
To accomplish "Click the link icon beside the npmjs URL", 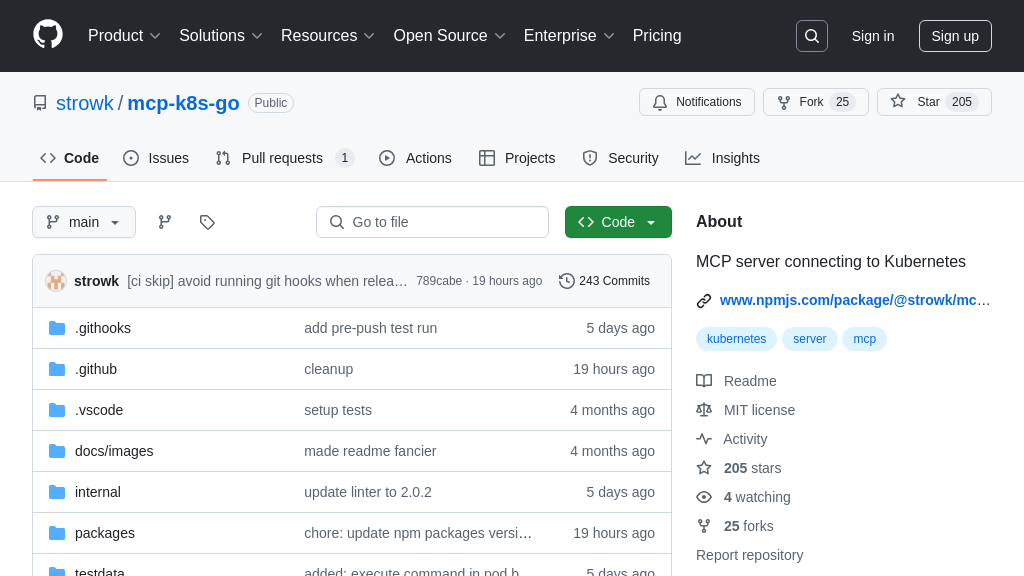I will [704, 300].
